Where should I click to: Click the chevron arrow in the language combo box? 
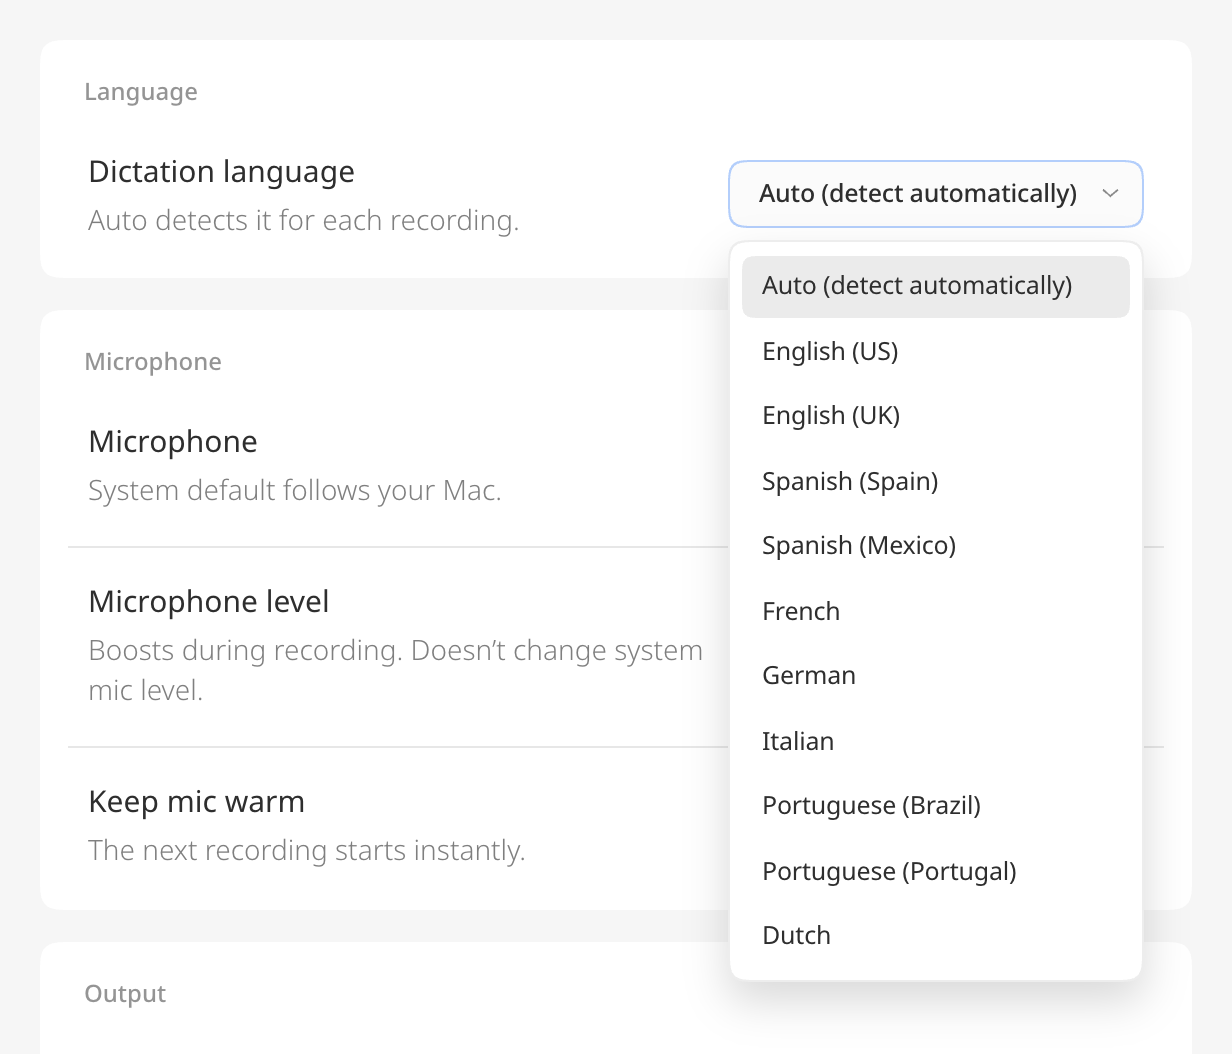[1109, 194]
